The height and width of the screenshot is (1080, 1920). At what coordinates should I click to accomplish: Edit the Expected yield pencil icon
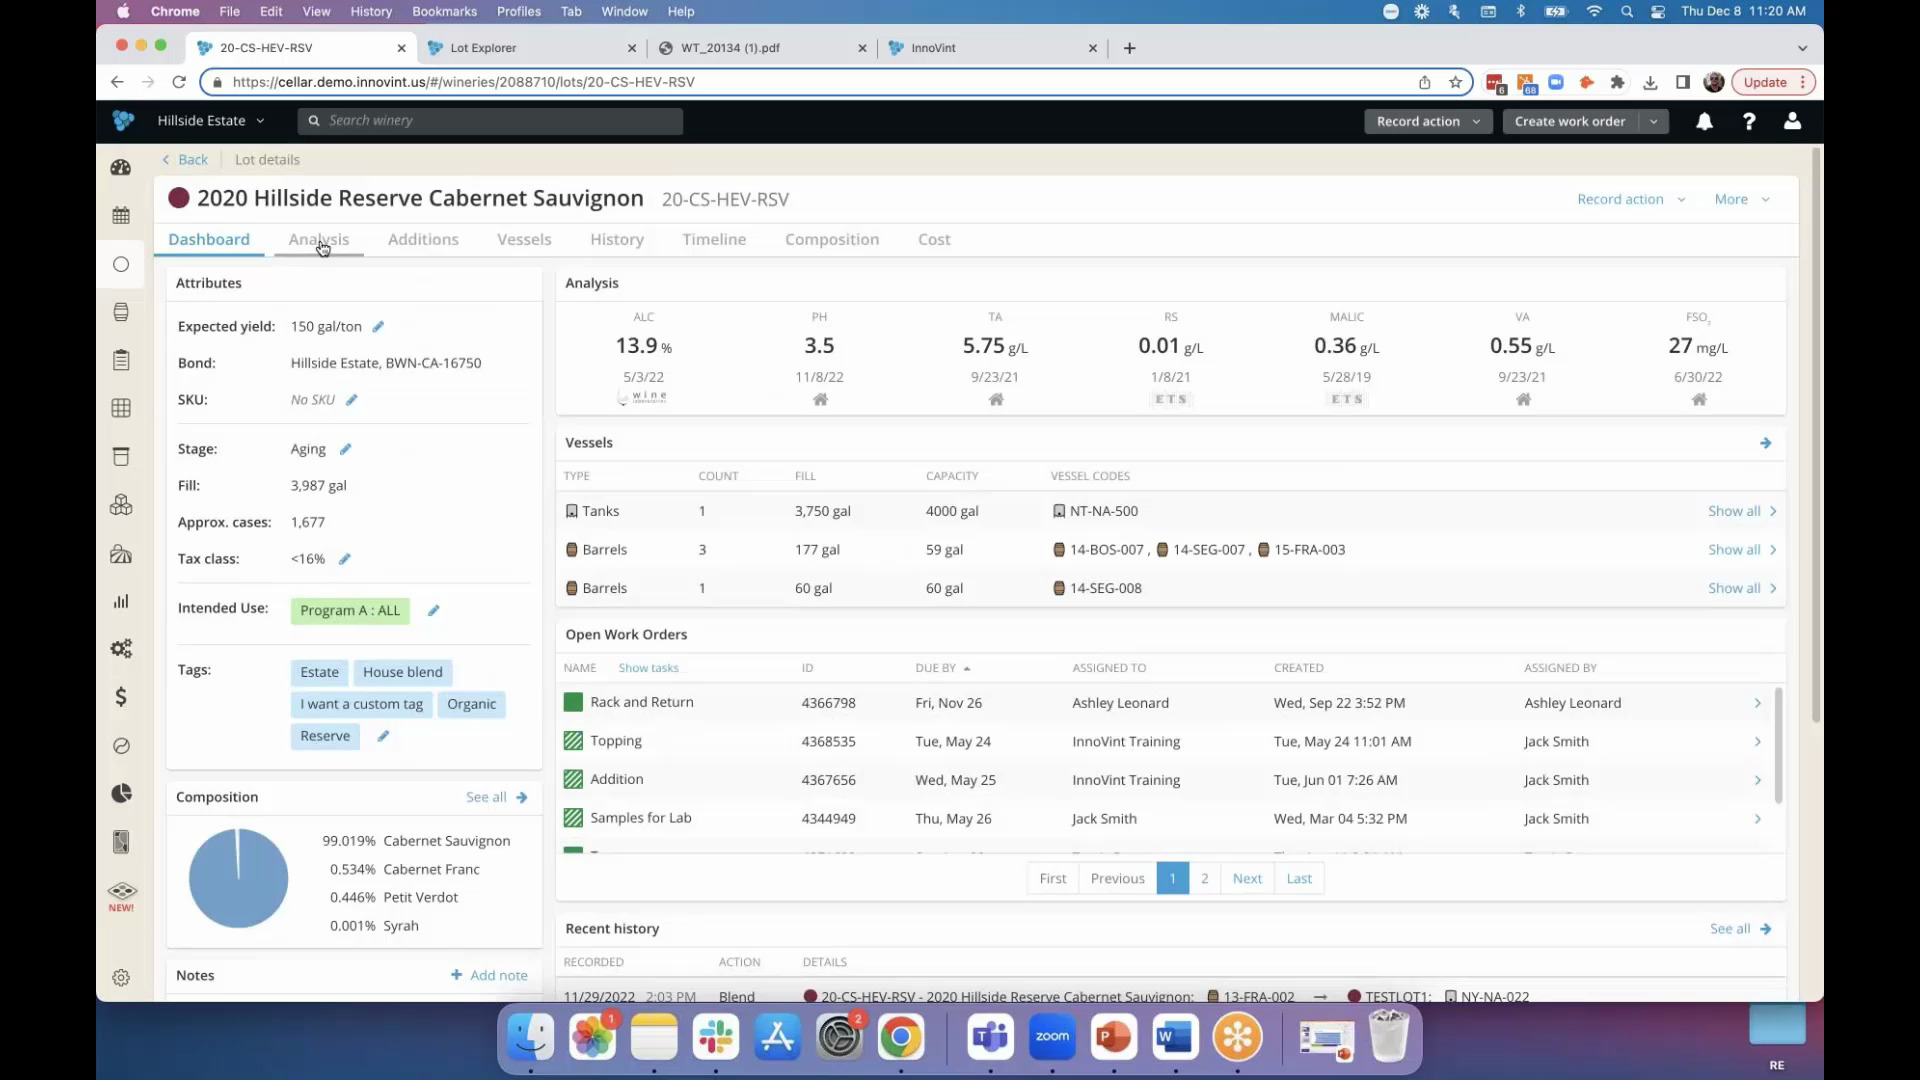pos(378,327)
